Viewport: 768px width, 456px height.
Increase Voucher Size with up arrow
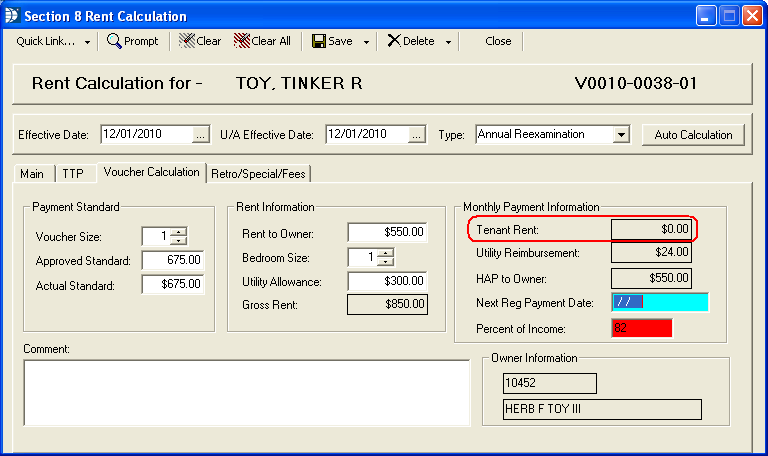(x=179, y=232)
